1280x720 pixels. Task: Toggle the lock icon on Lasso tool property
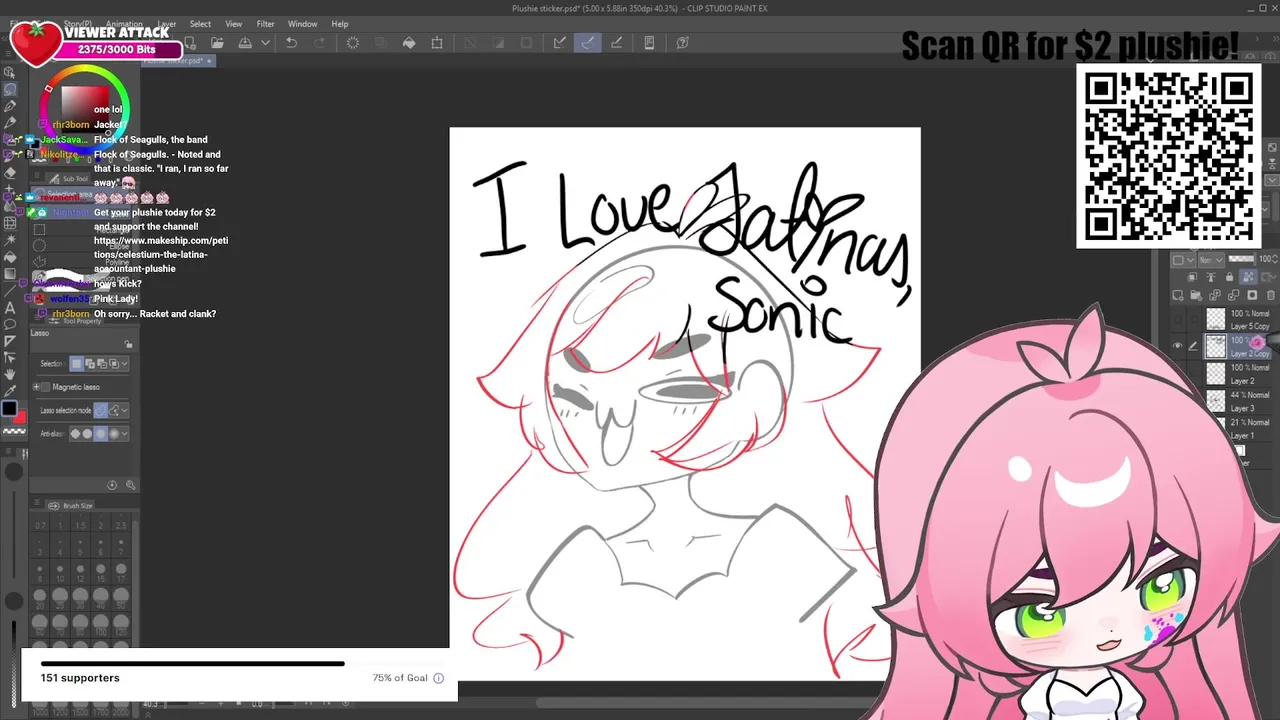coord(129,344)
